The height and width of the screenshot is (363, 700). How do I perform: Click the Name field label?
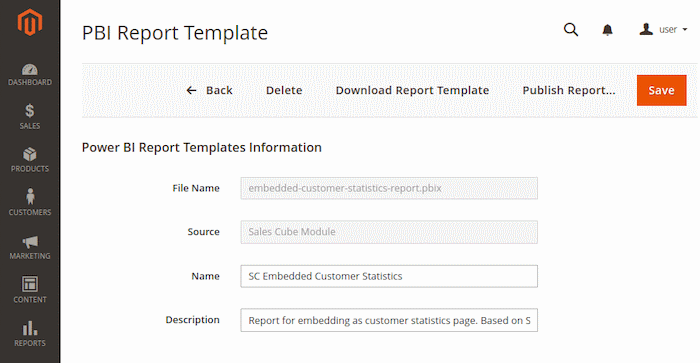[x=205, y=276]
